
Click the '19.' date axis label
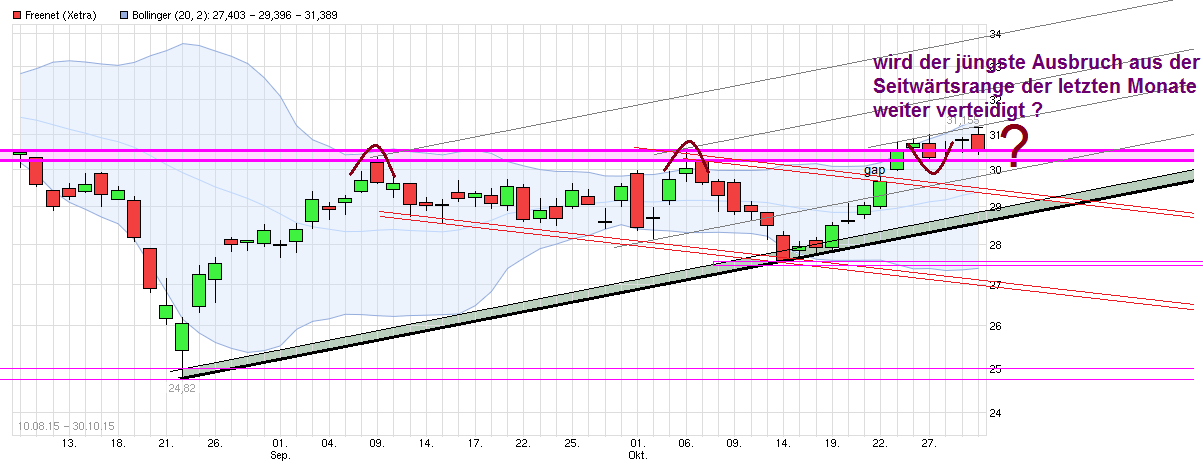[x=831, y=444]
